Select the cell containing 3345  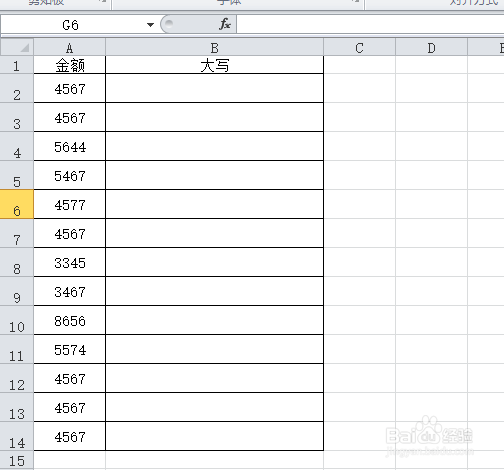(70, 262)
